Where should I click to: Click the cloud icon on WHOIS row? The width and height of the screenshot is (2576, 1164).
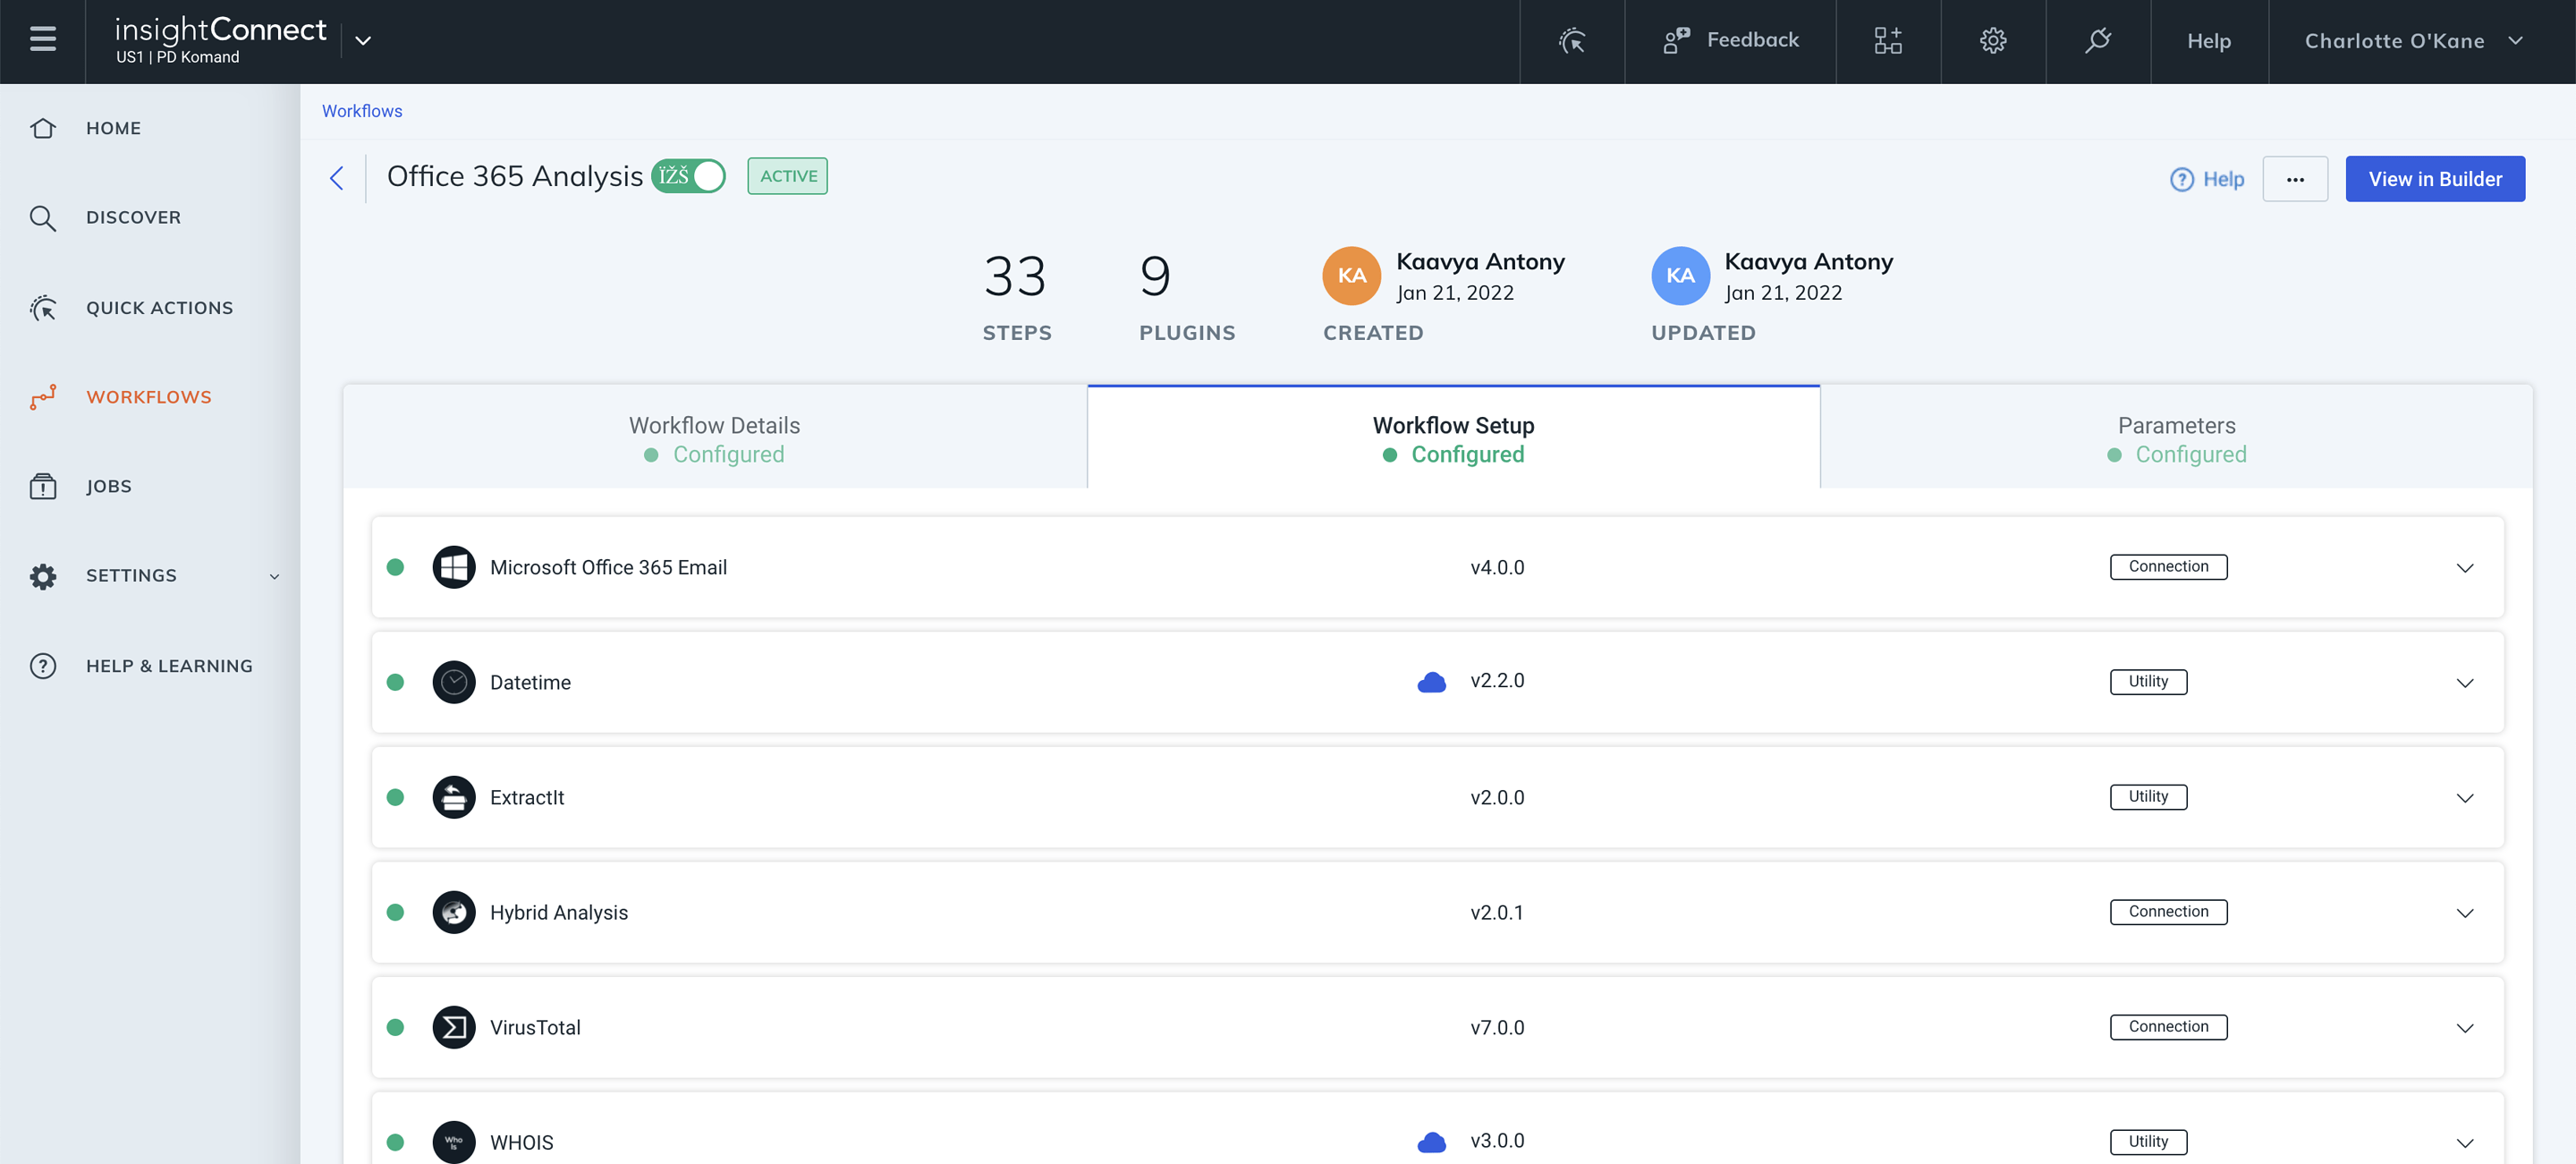point(1432,1142)
